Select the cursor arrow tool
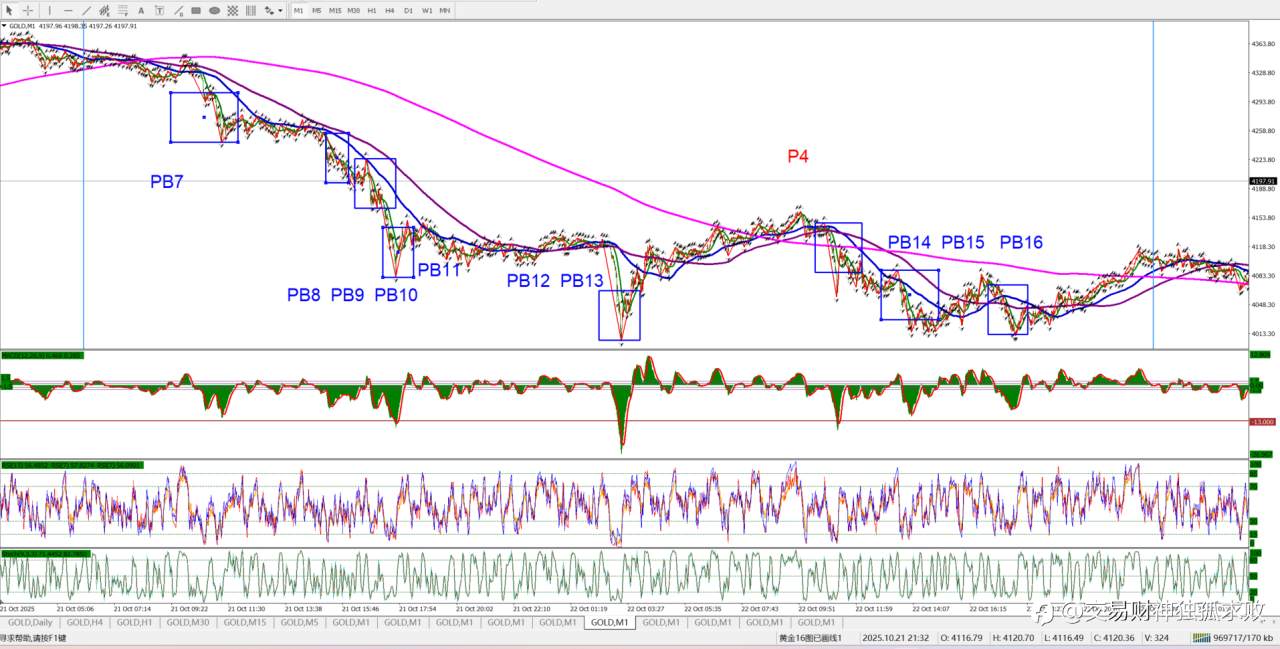This screenshot has height=649, width=1280. (9, 10)
